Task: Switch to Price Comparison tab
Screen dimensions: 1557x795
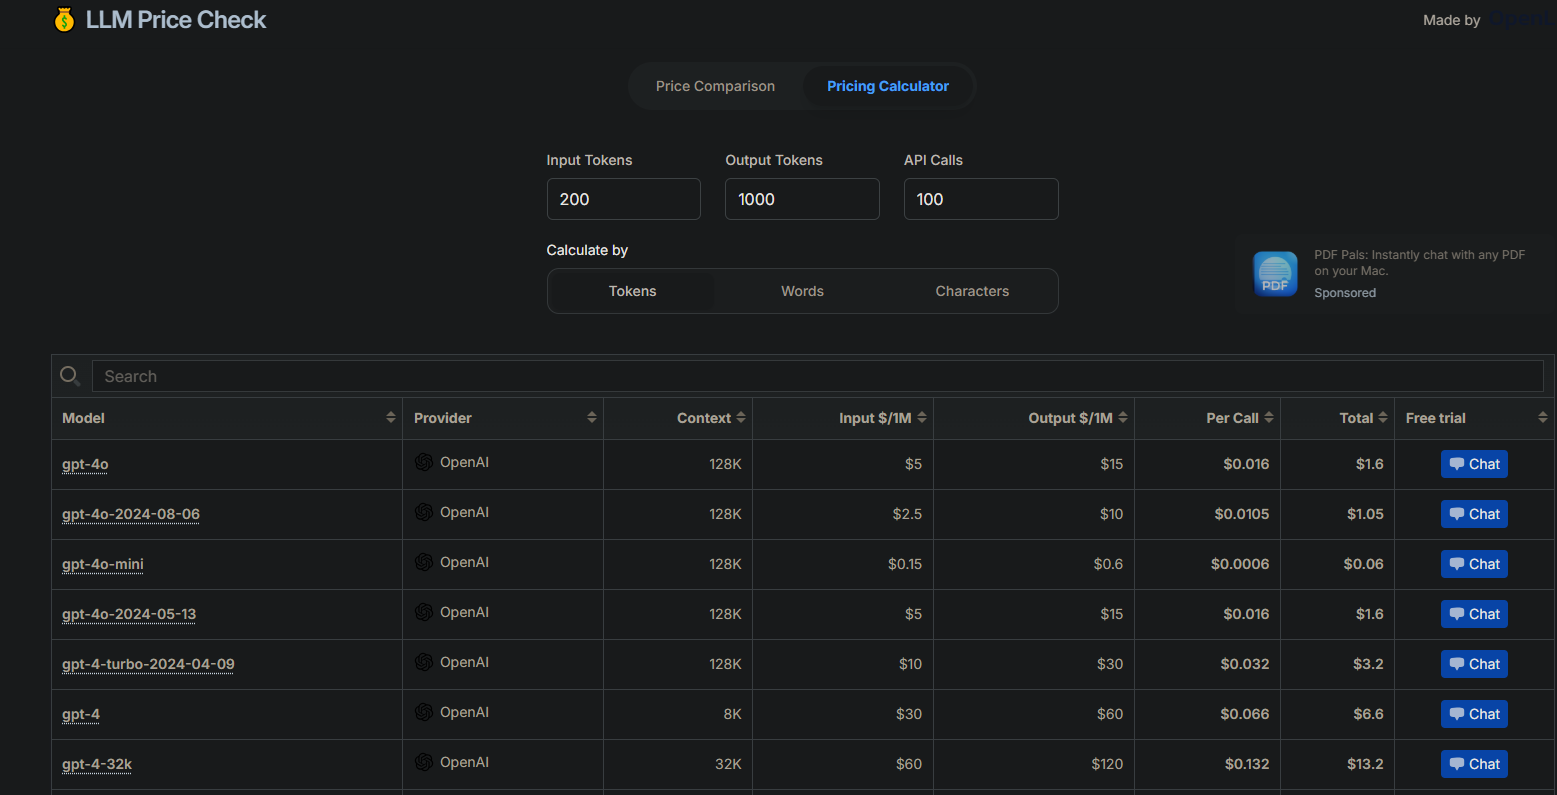Action: pyautogui.click(x=715, y=86)
